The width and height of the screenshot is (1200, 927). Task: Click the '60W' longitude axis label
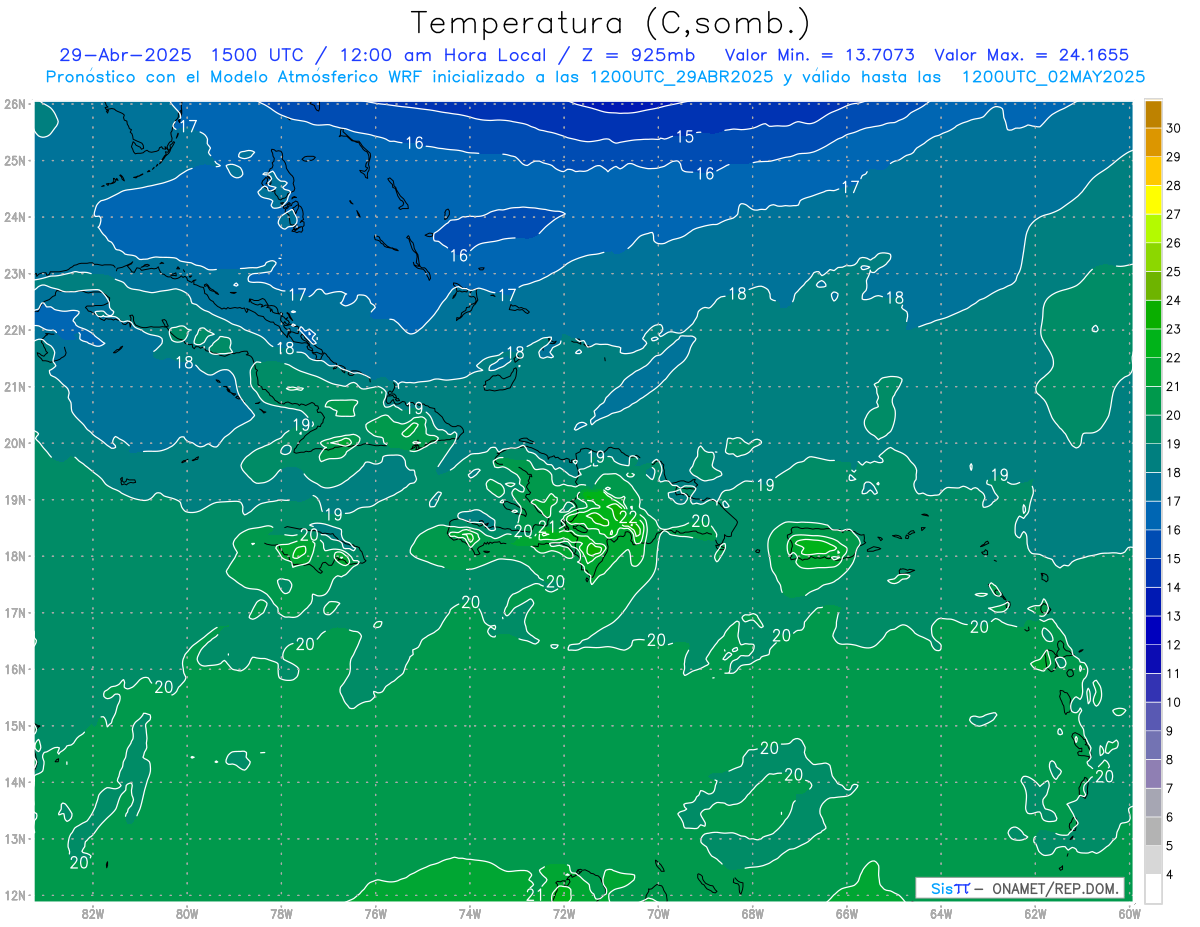point(1129,913)
